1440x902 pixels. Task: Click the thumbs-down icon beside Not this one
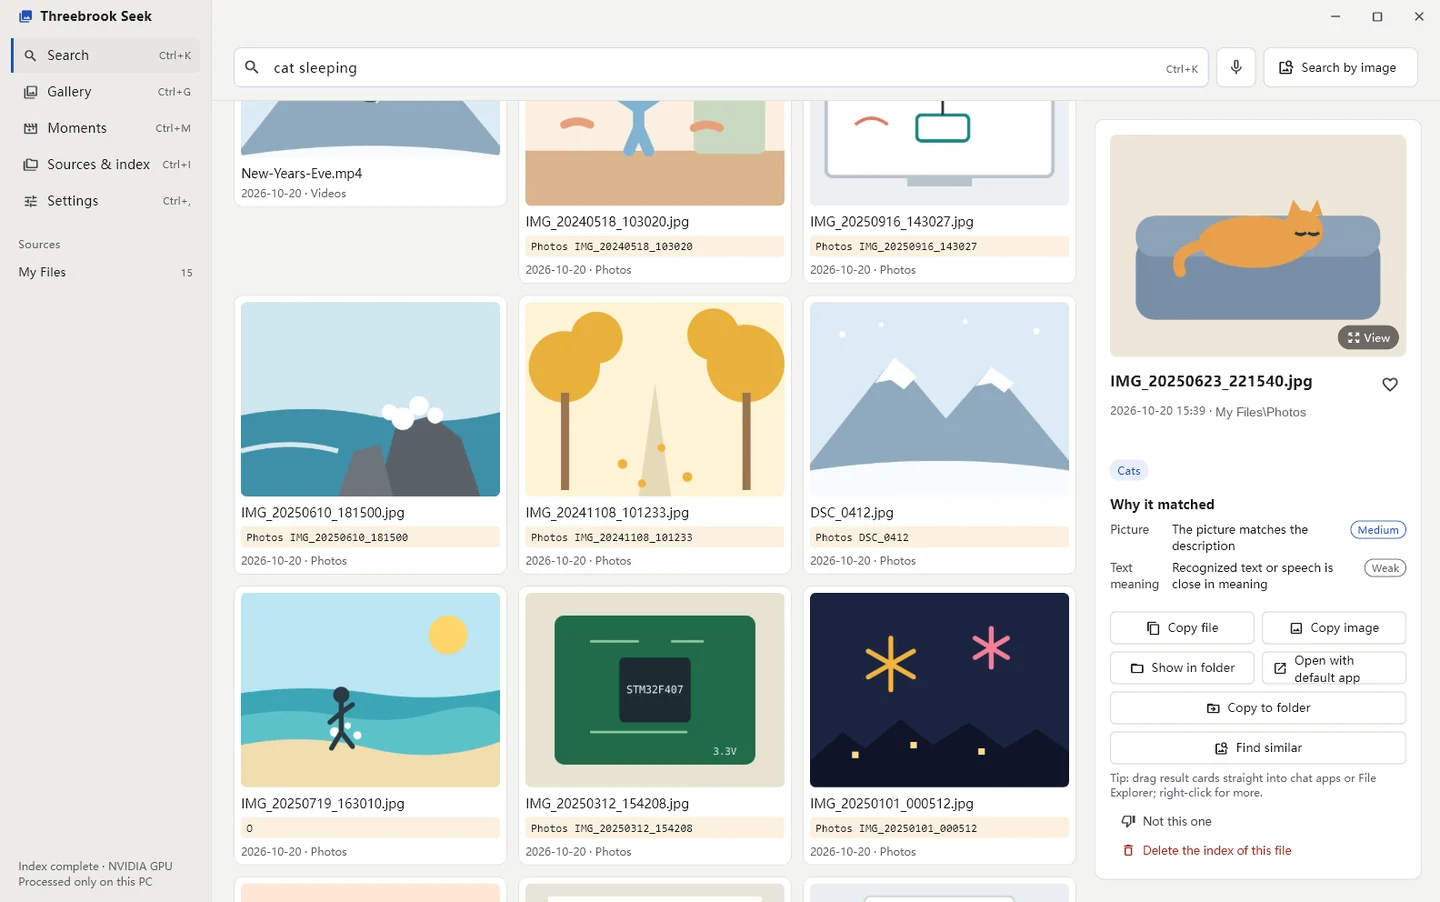click(1128, 821)
